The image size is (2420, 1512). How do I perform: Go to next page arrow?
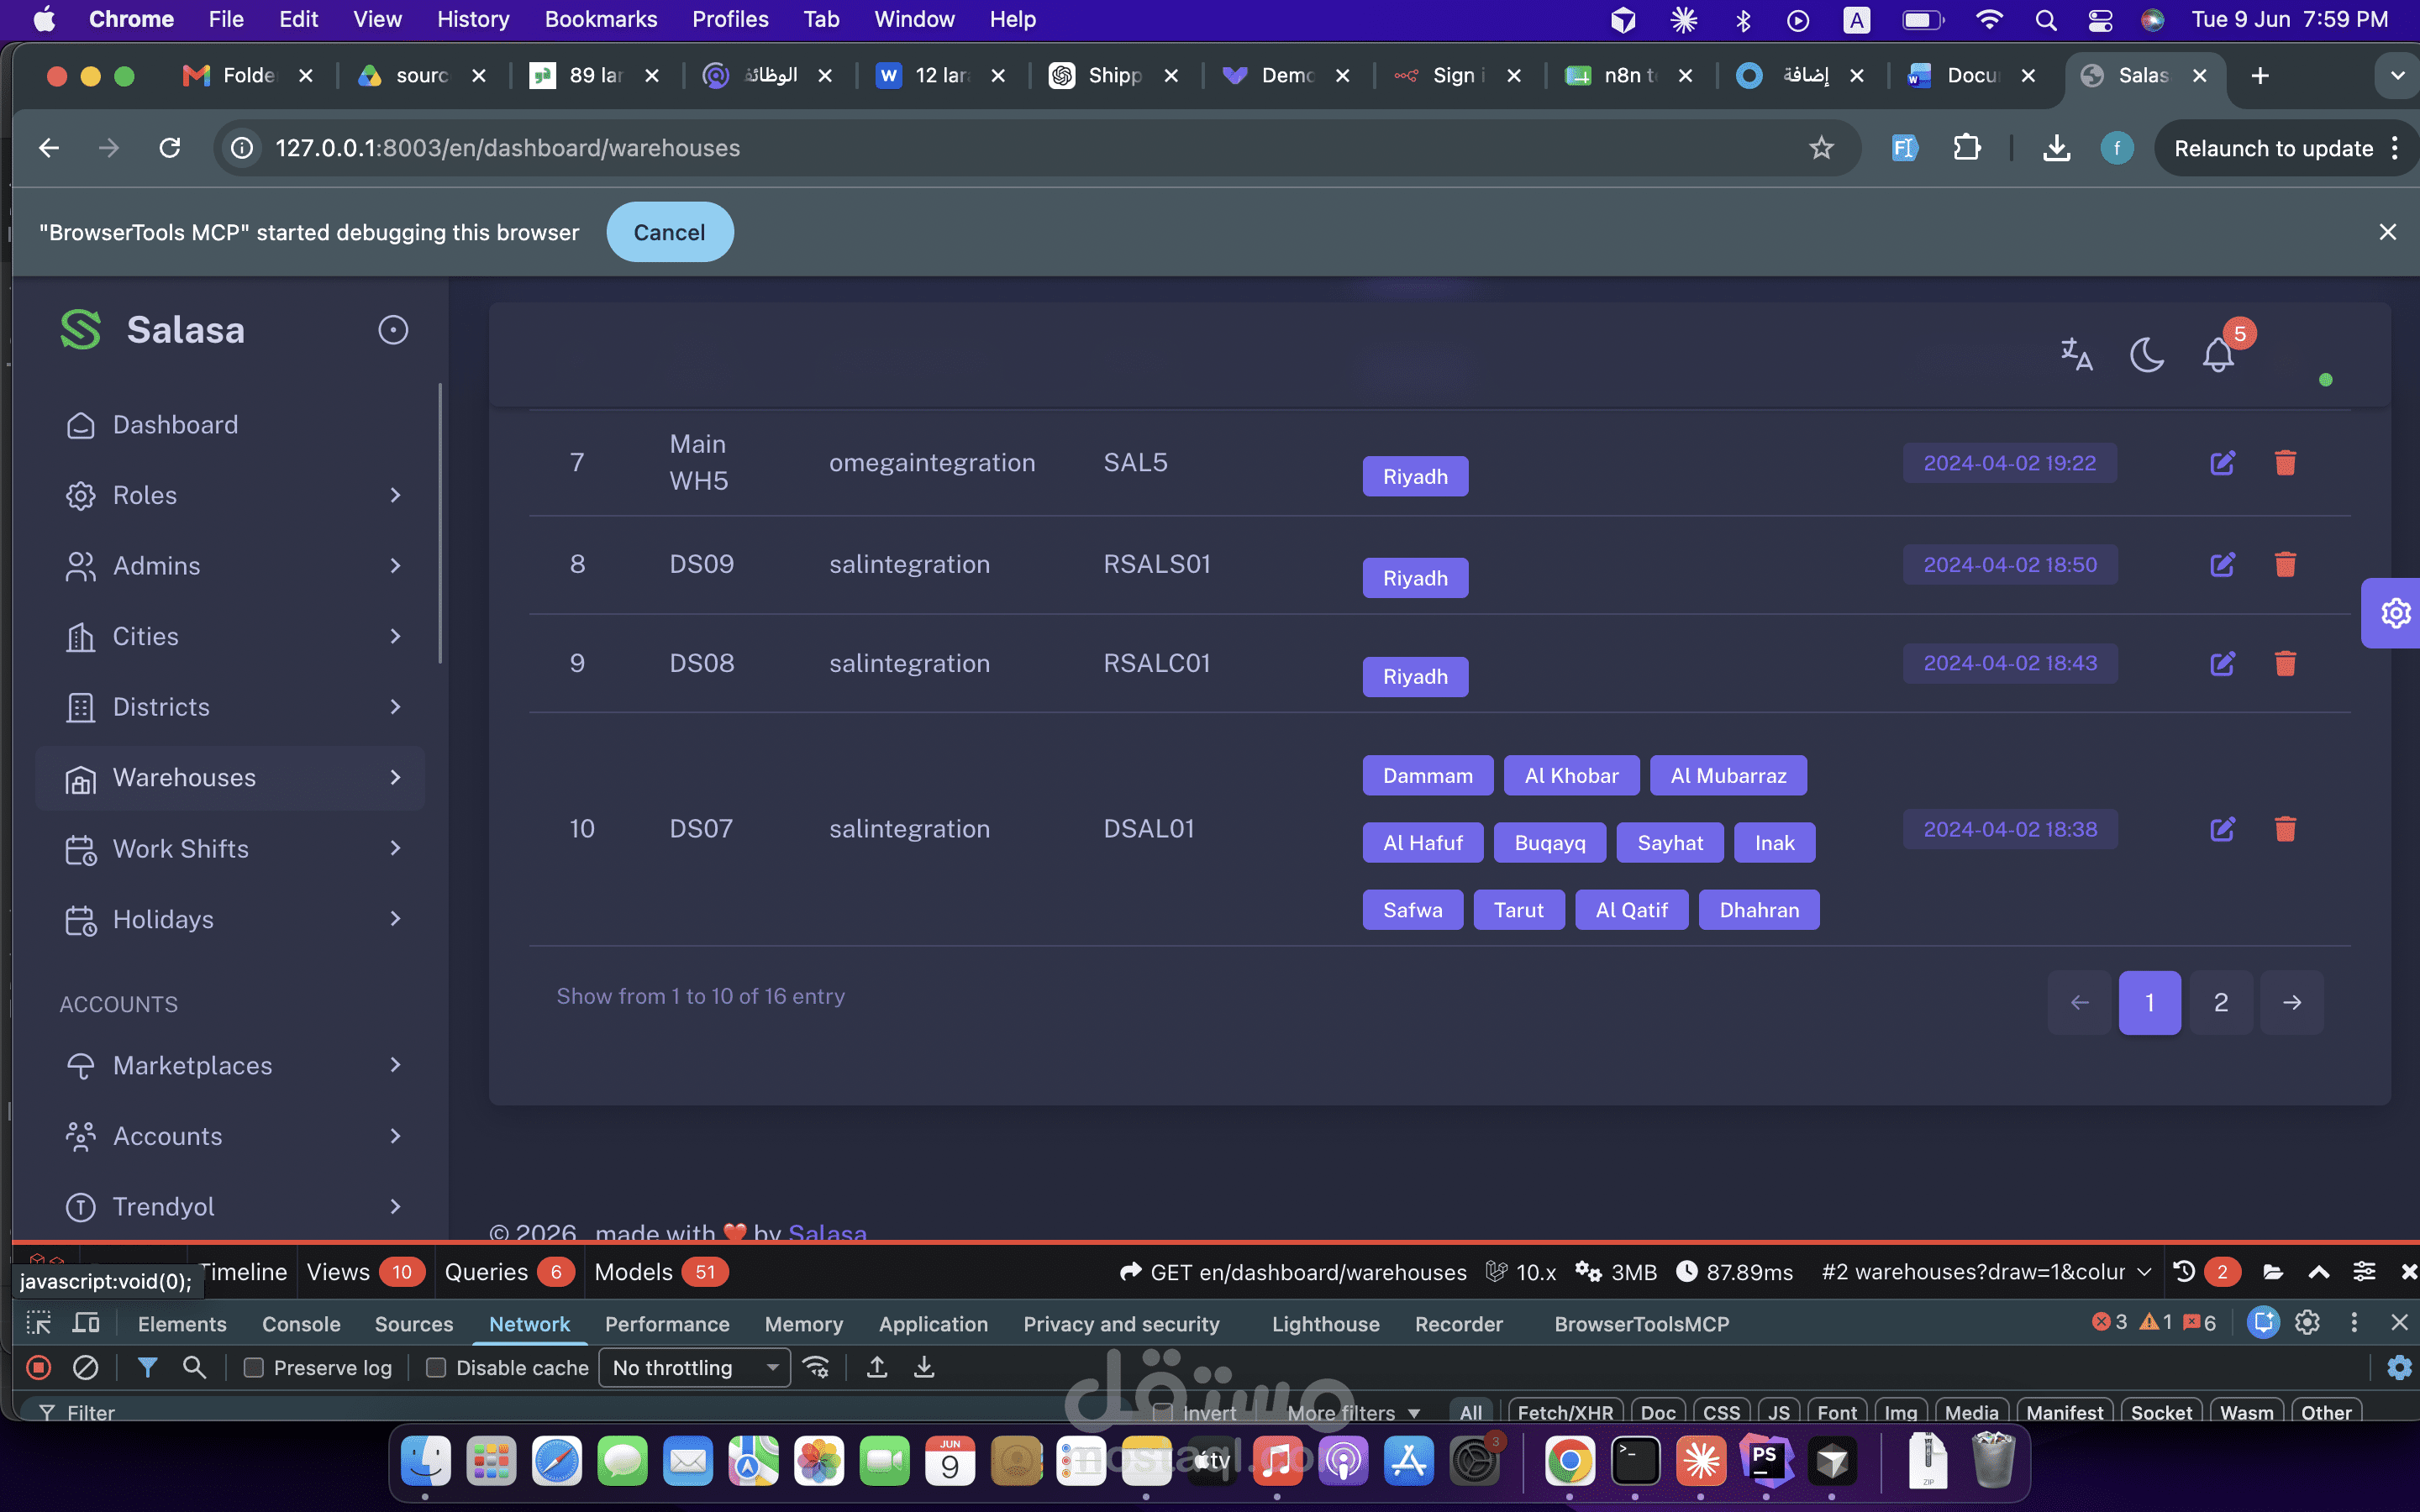pos(2292,1002)
